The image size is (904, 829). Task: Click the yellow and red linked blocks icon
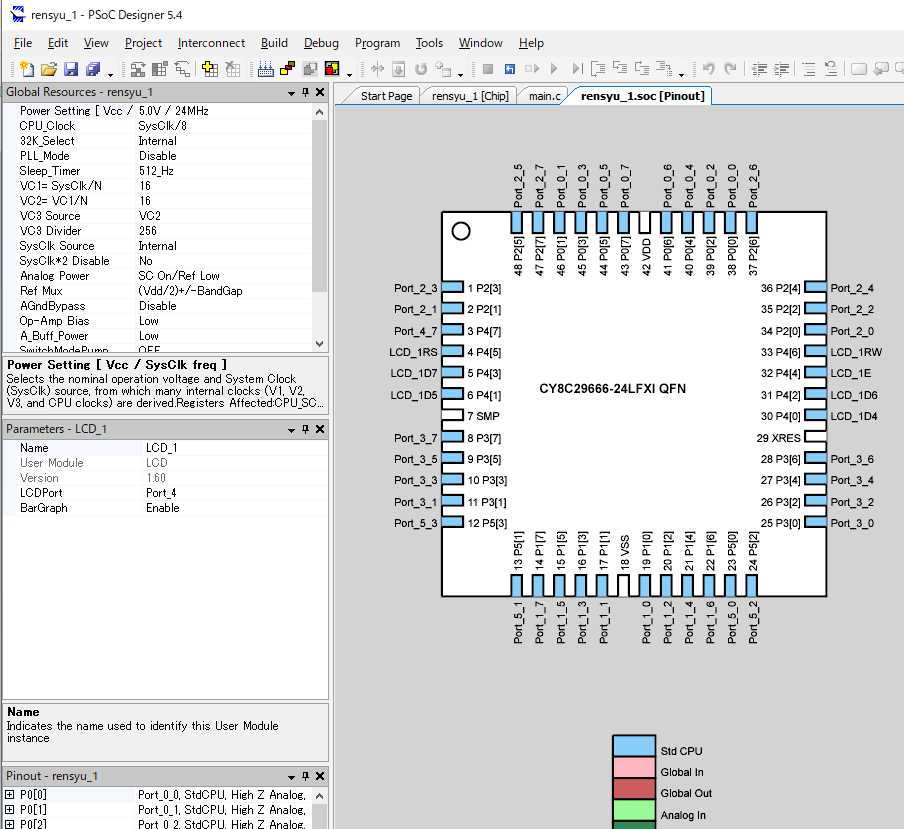tap(287, 69)
